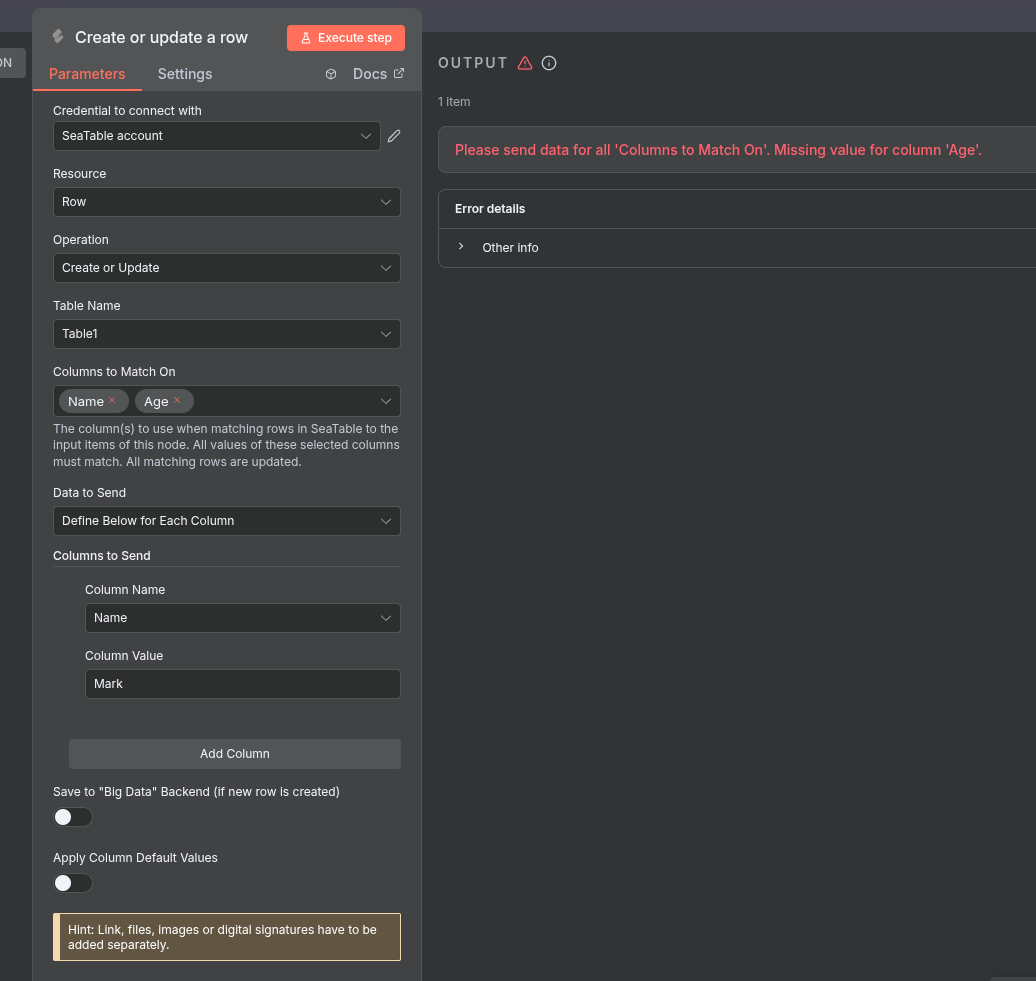Remove the Name tag from match columns

tap(112, 401)
